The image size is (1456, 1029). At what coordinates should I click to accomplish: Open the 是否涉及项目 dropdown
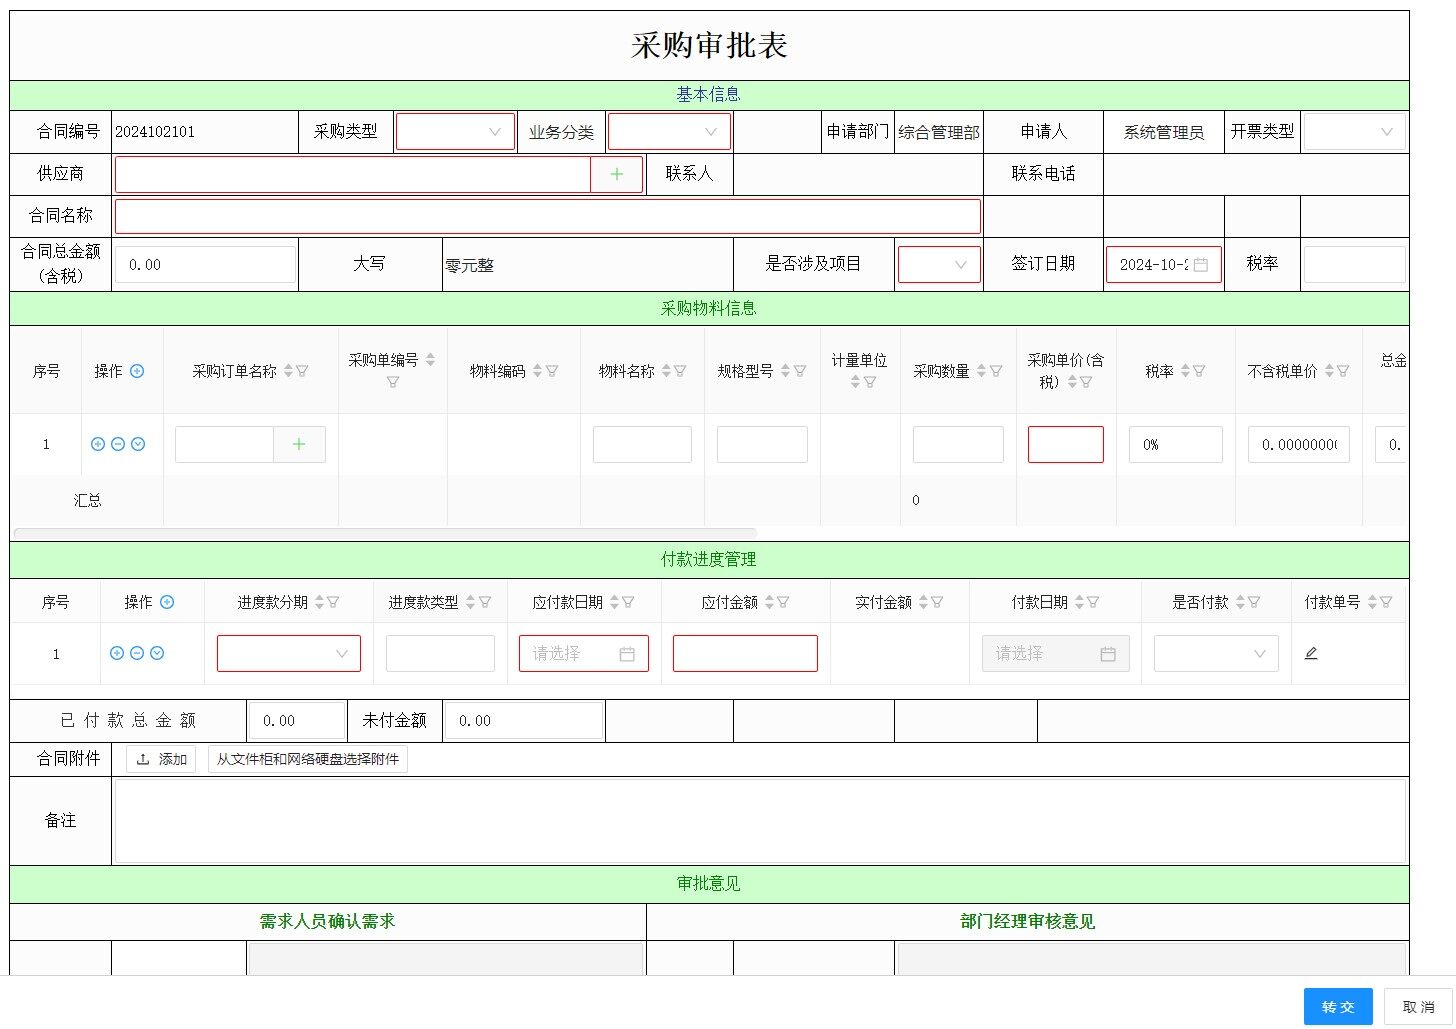[939, 265]
